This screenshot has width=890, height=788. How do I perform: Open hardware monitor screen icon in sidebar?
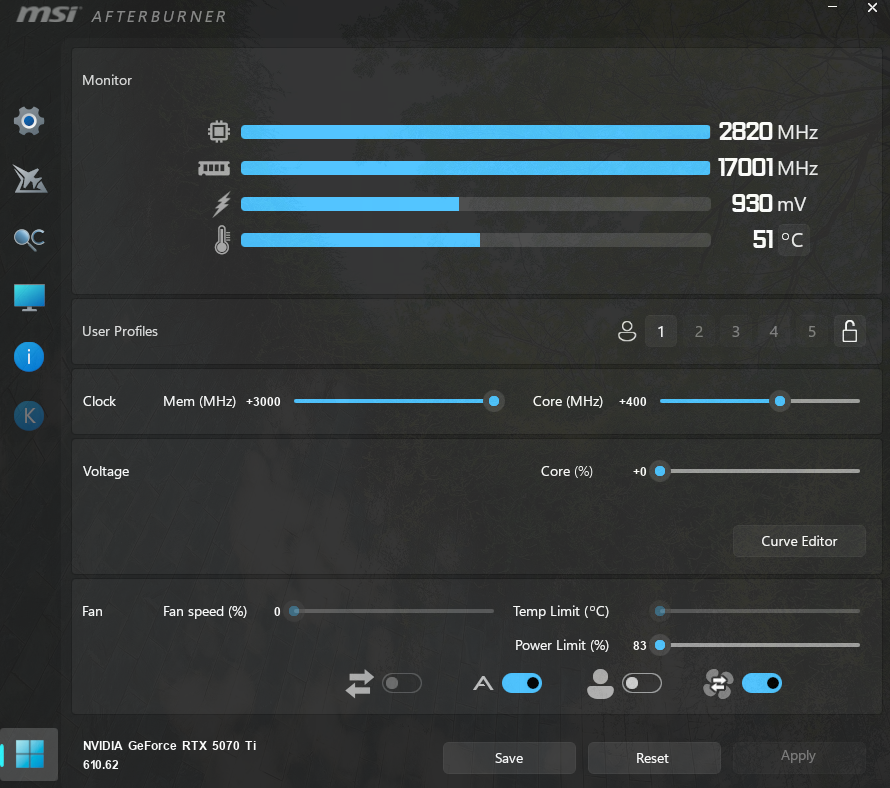29,297
